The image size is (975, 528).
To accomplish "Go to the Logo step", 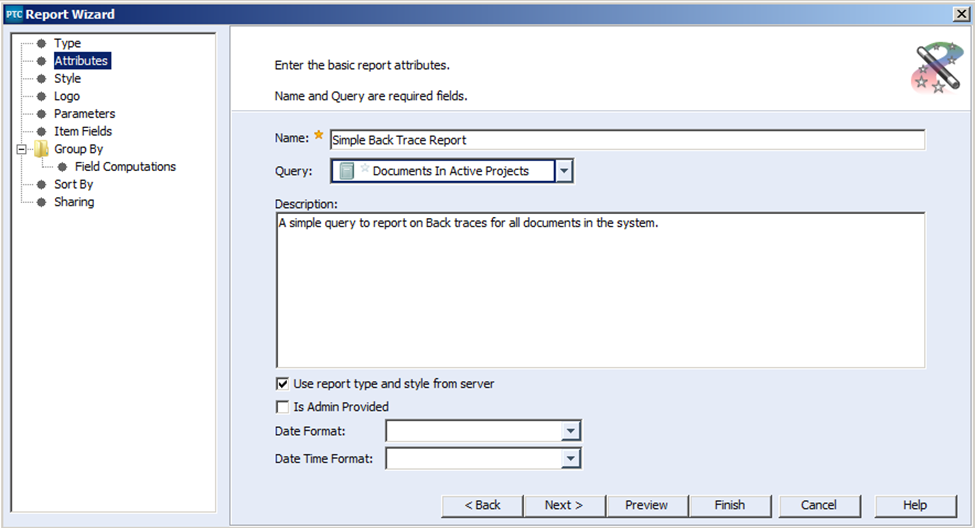I will coord(67,96).
